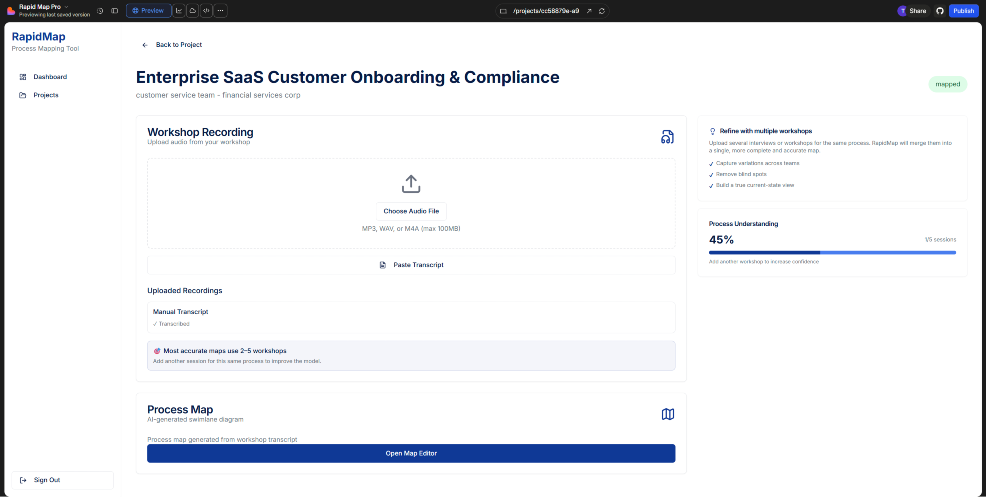Image resolution: width=986 pixels, height=500 pixels.
Task: Refresh the preview with reload icon
Action: point(602,11)
